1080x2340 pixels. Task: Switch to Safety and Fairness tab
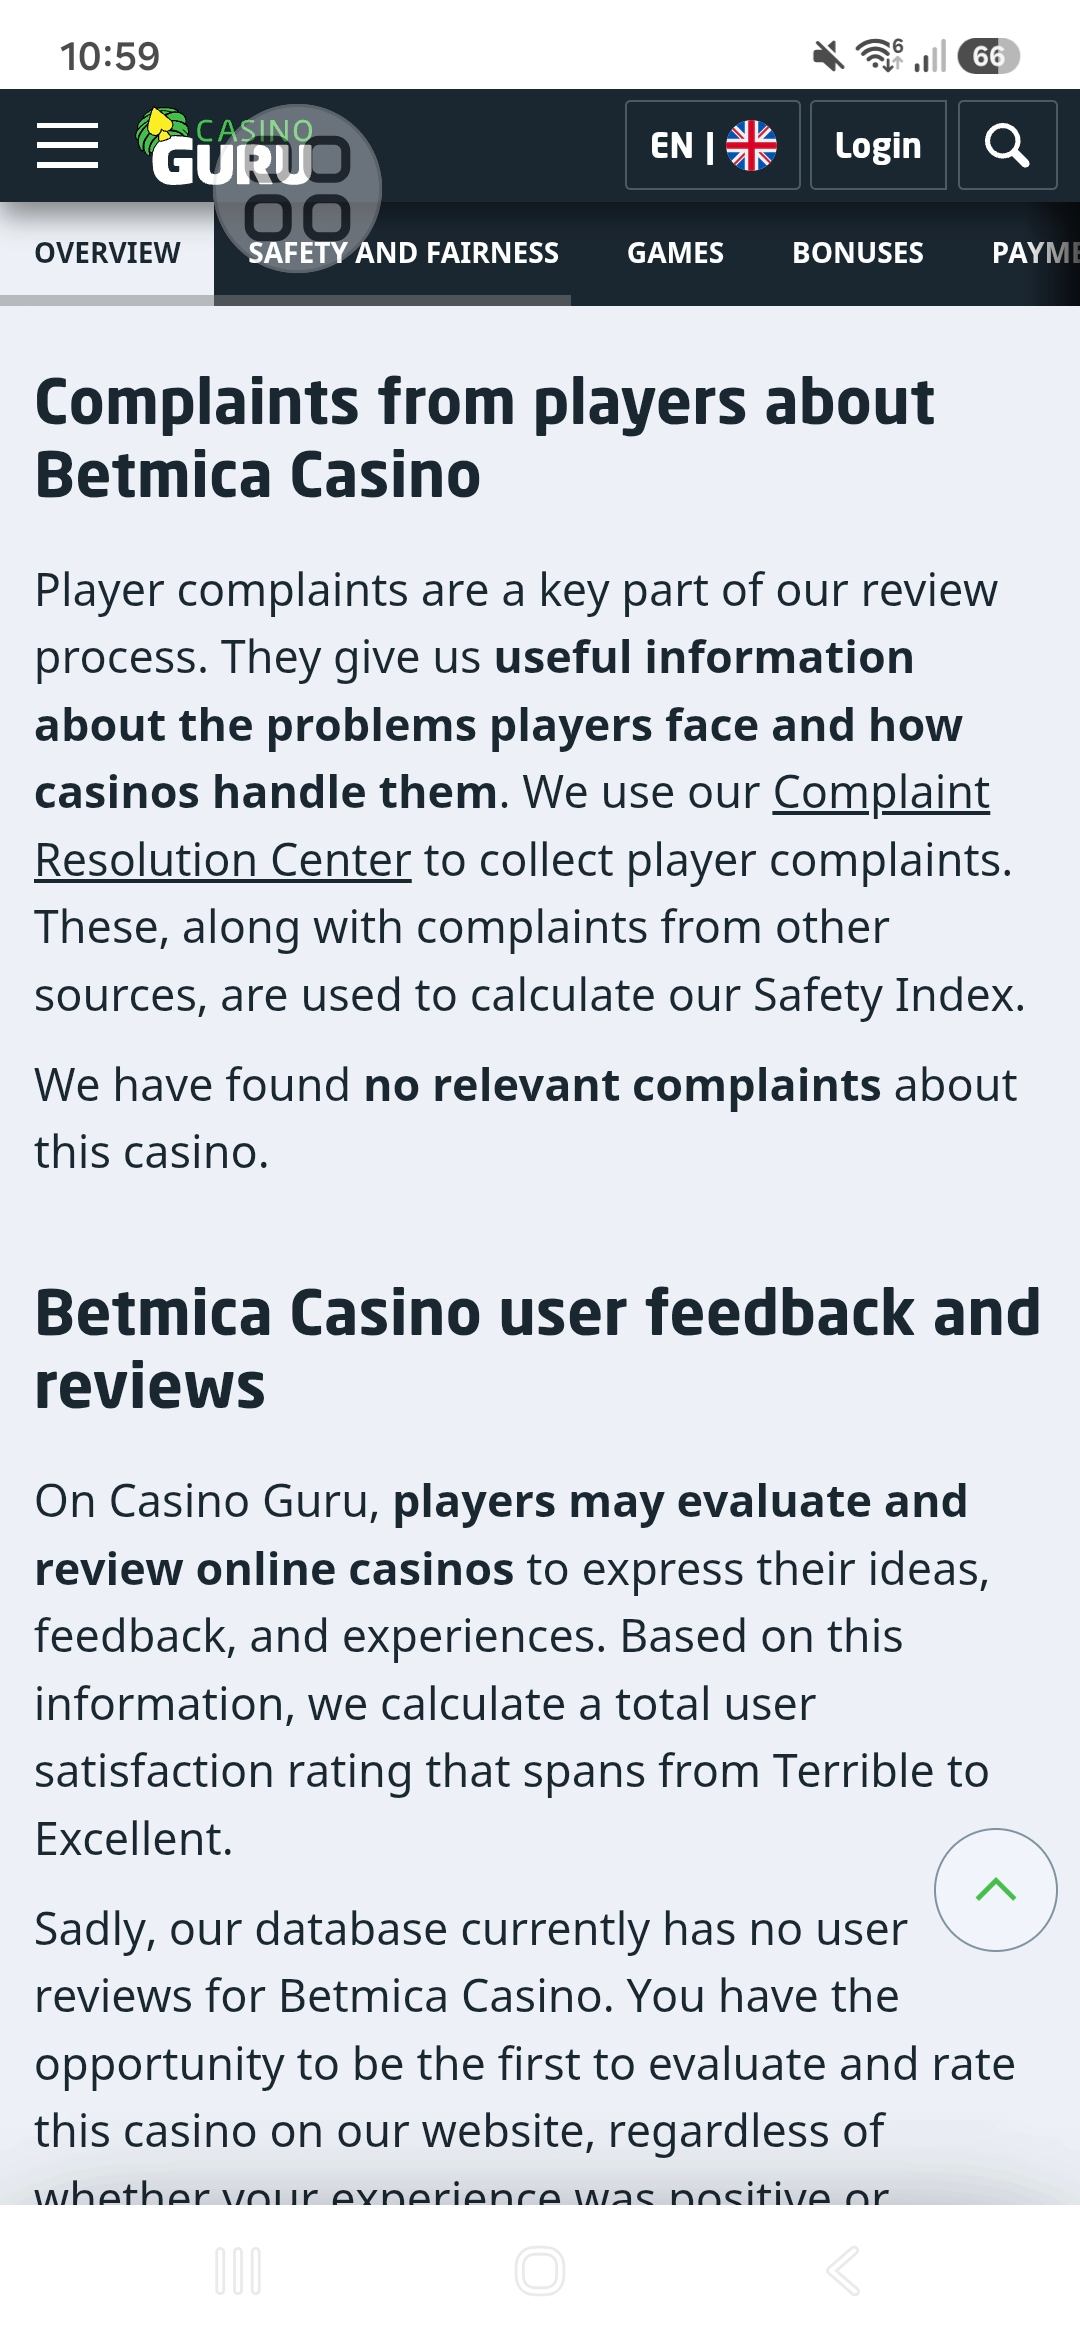(403, 253)
